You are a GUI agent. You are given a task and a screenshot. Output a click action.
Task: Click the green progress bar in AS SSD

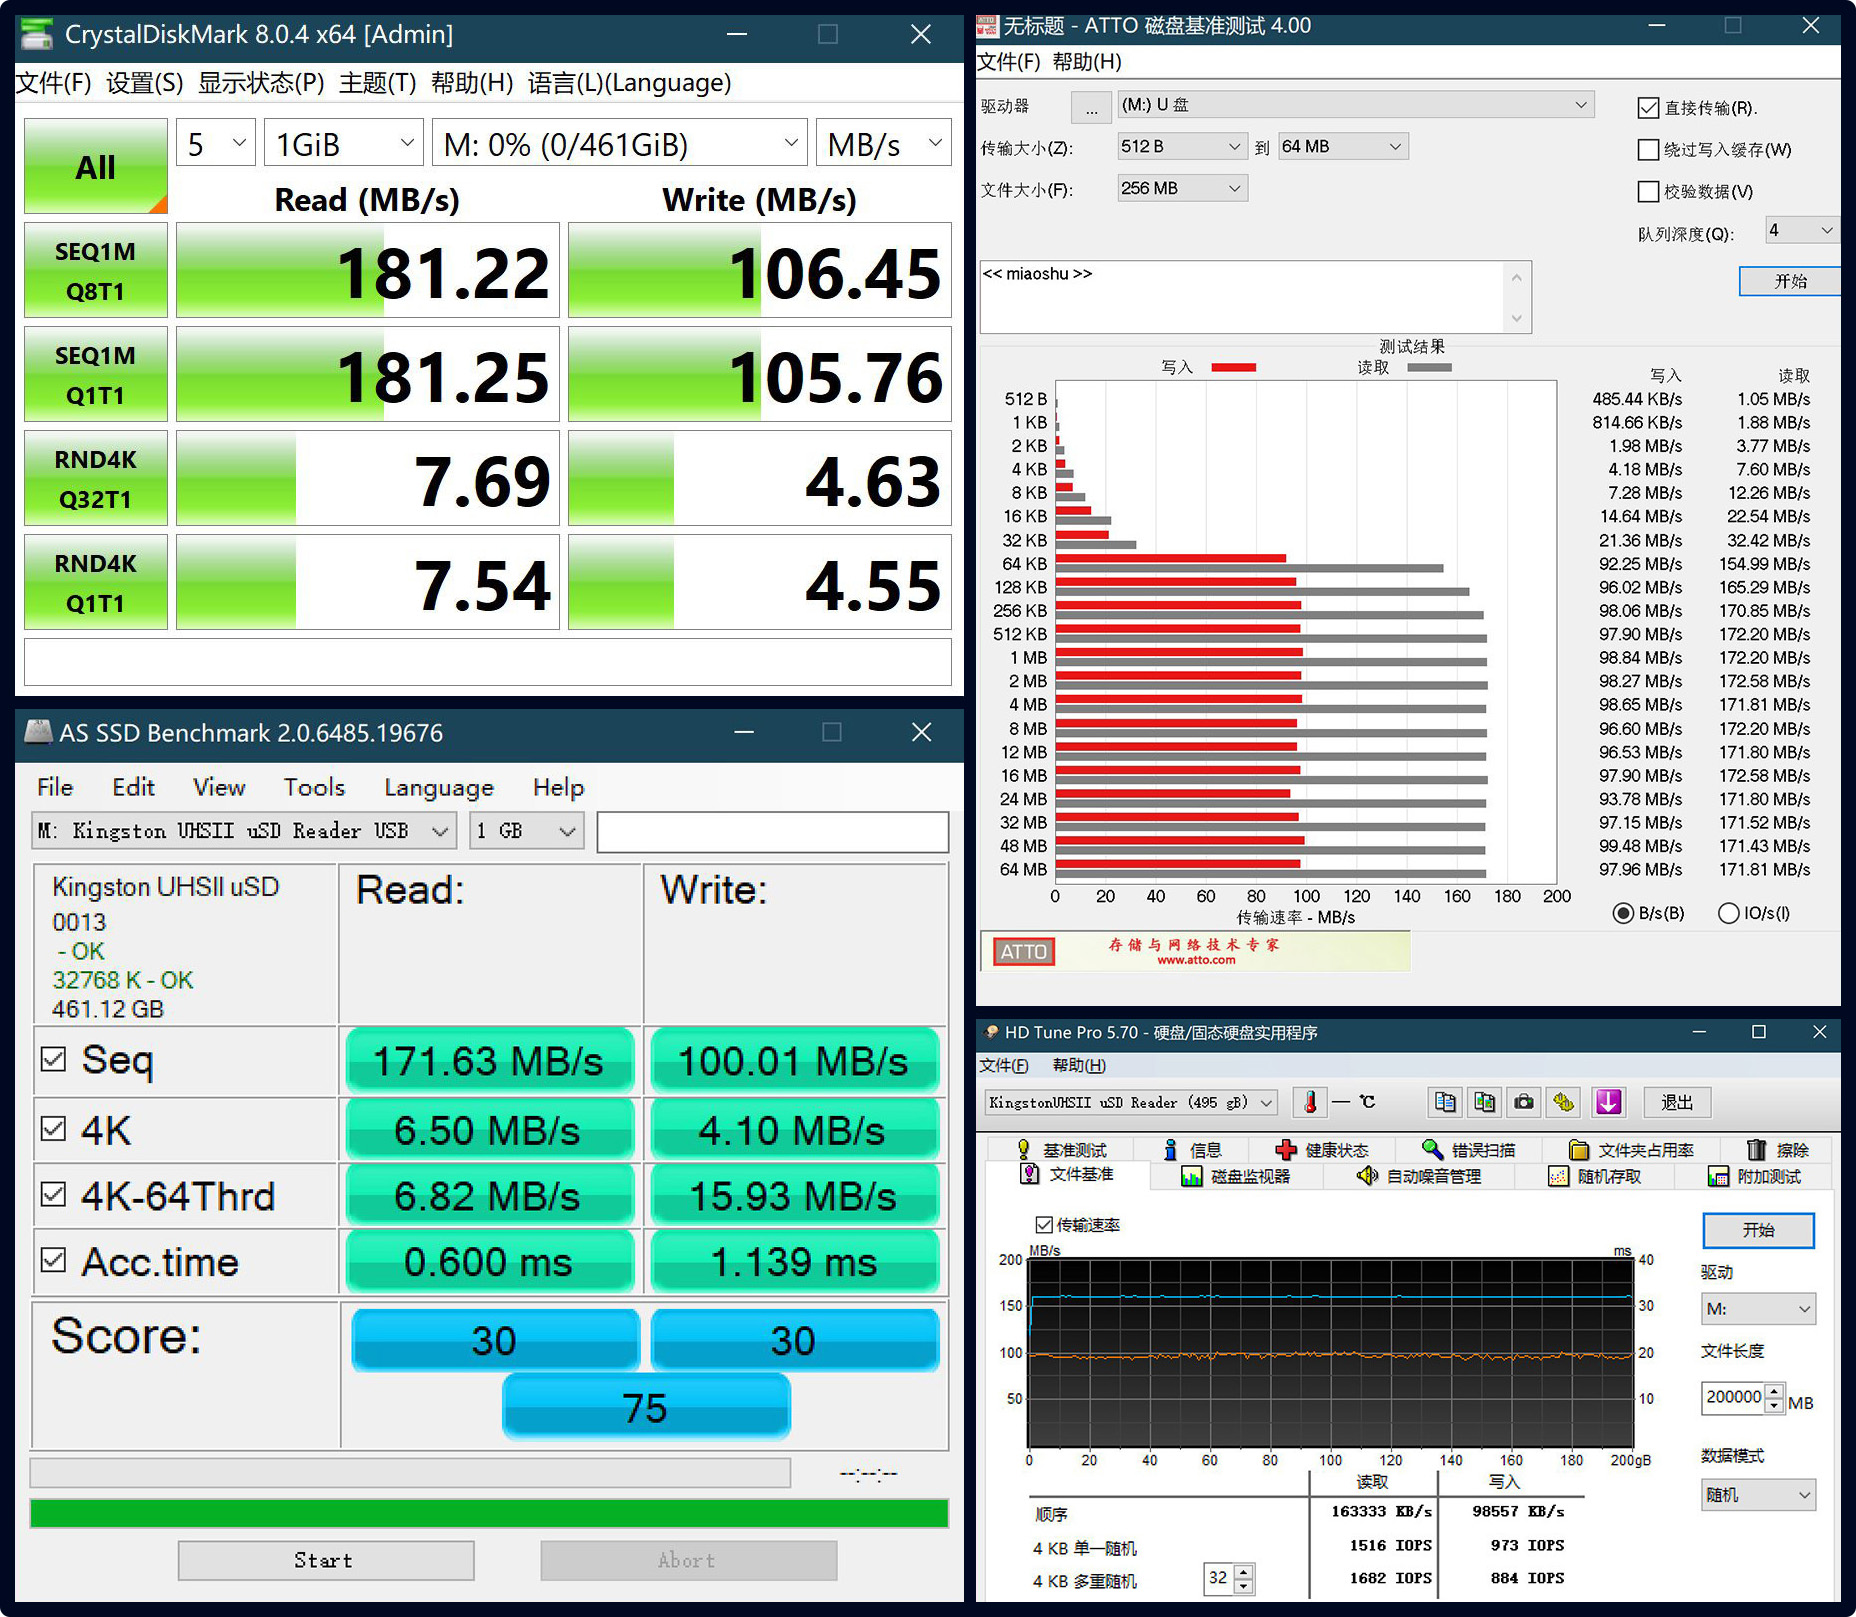click(x=489, y=1513)
